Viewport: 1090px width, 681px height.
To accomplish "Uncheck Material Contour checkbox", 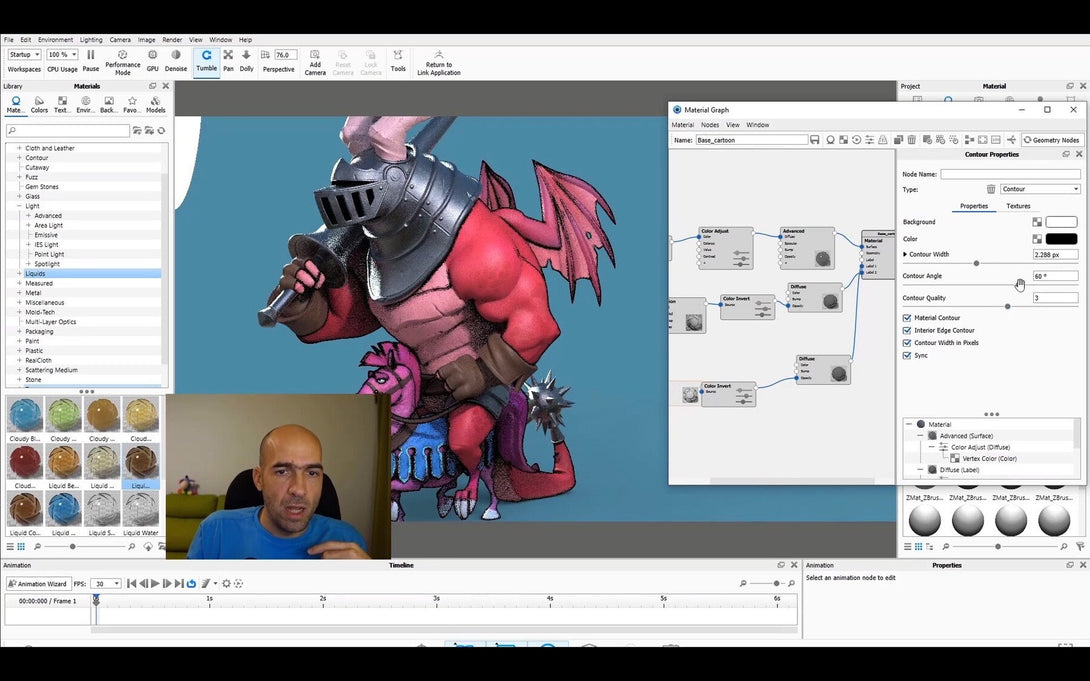I will pos(906,318).
